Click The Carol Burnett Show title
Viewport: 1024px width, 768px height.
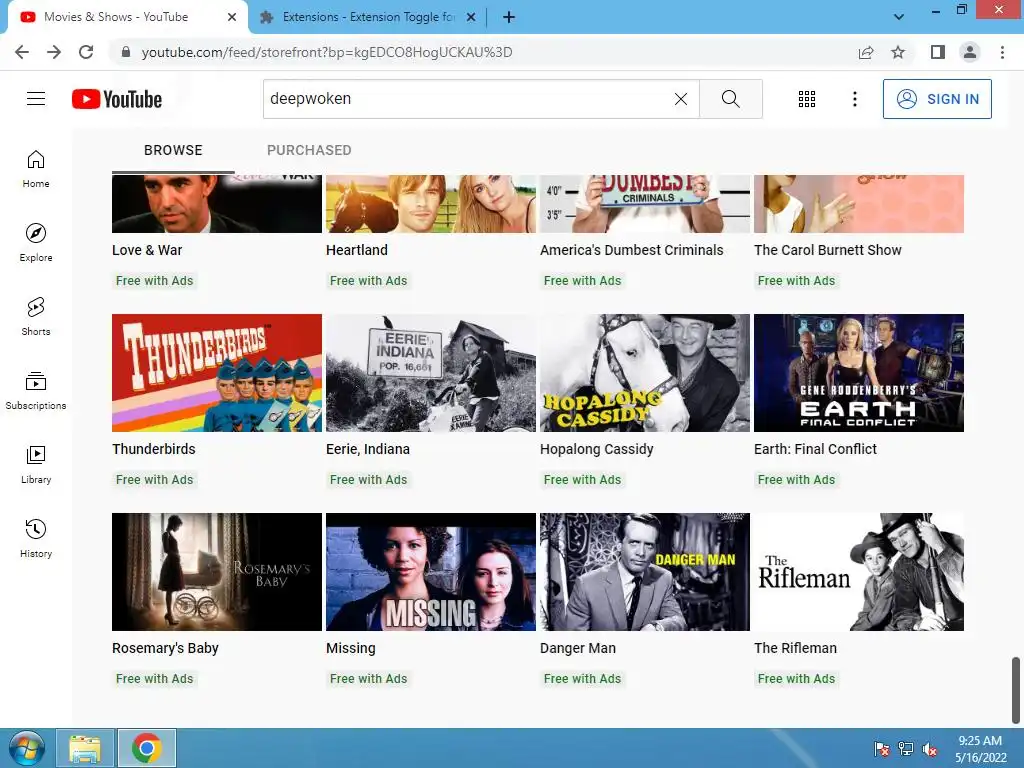coord(827,250)
